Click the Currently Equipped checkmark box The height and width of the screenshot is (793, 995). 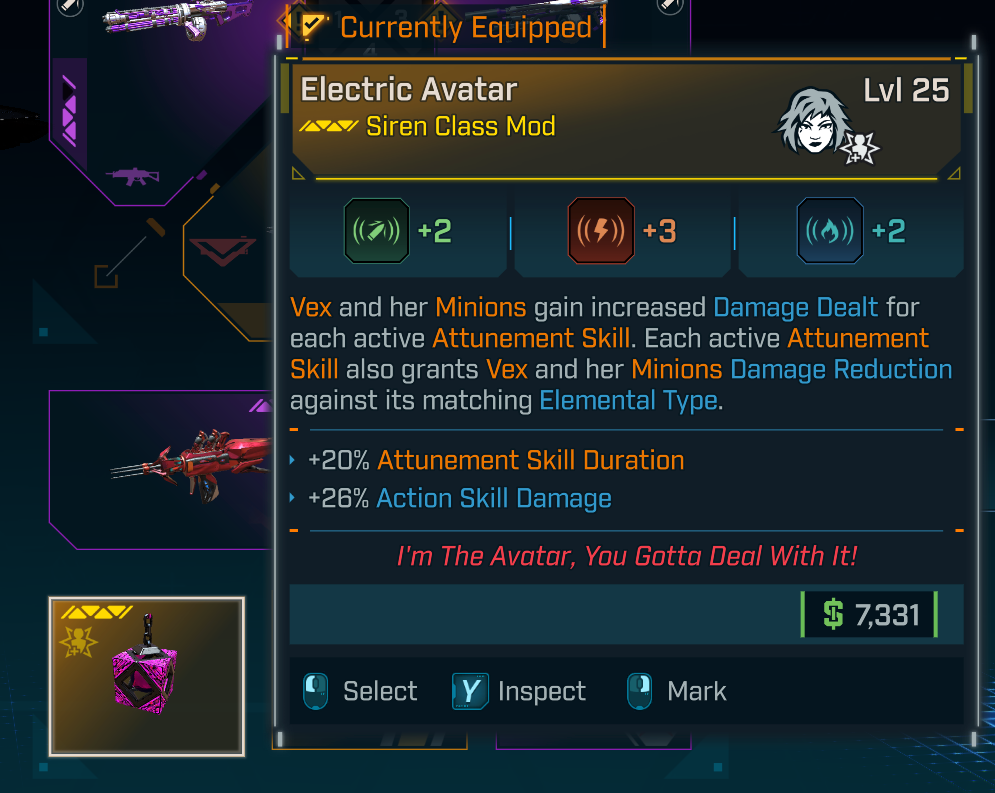(x=310, y=26)
